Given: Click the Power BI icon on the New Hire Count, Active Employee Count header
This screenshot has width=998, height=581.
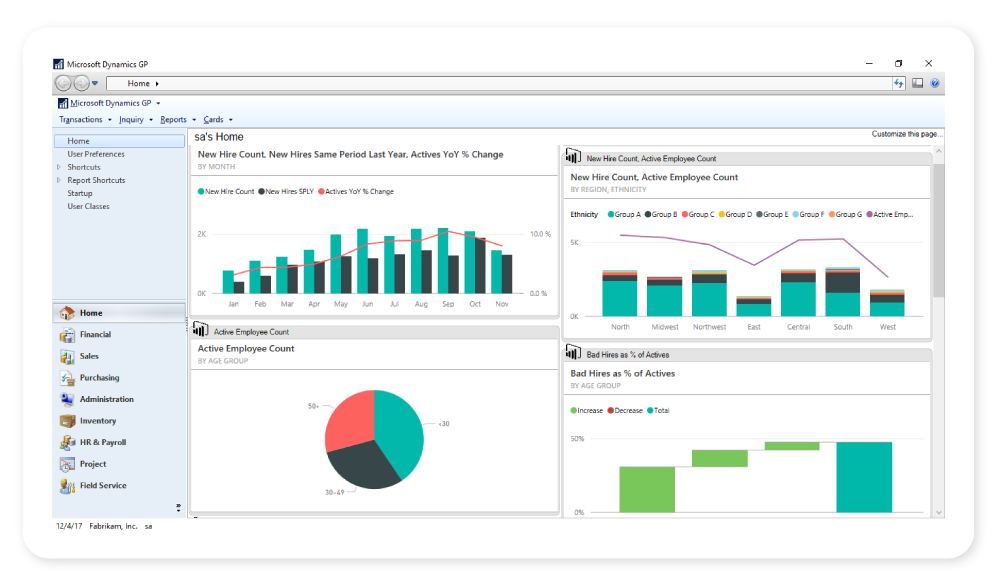Looking at the screenshot, I should pos(573,156).
